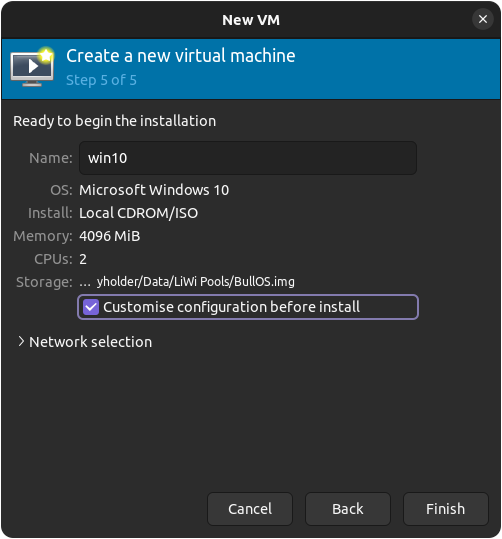Click the new virtual machine monitor icon
The image size is (502, 539).
[32, 67]
